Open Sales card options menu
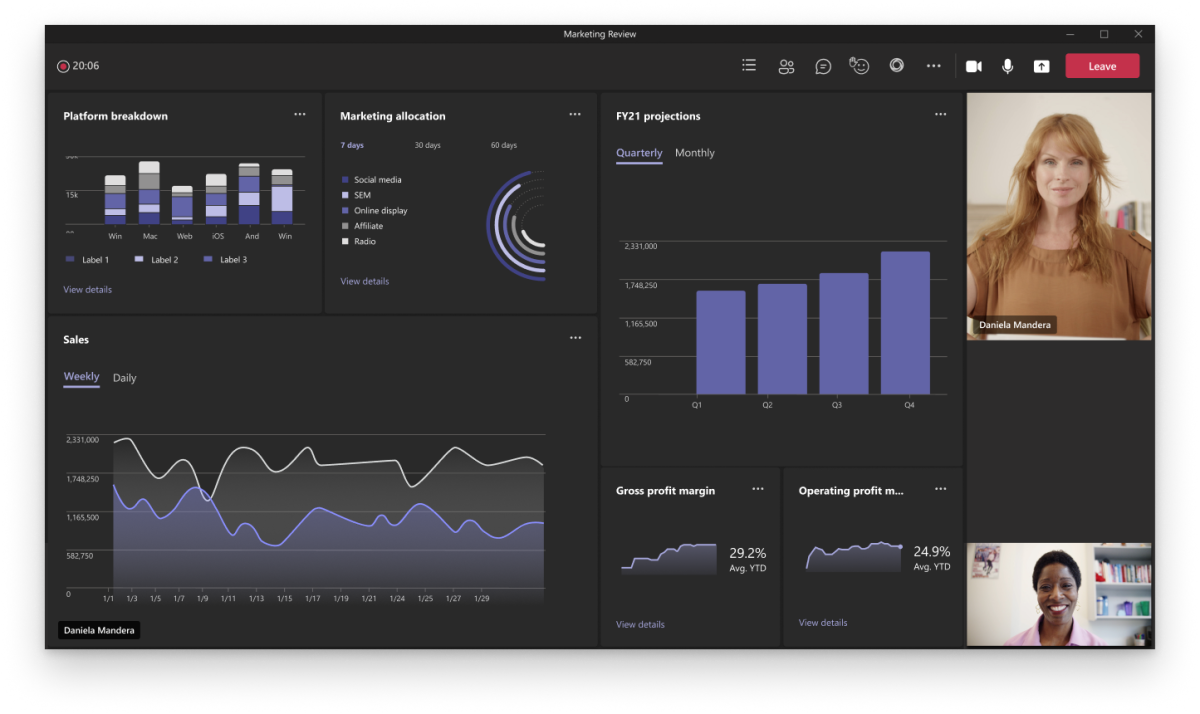Viewport: 1200px width, 714px height. [575, 338]
